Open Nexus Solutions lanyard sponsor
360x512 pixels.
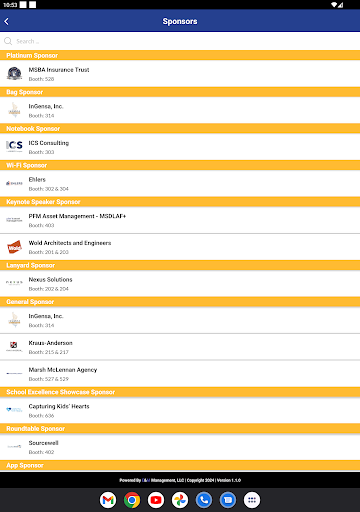(x=180, y=284)
